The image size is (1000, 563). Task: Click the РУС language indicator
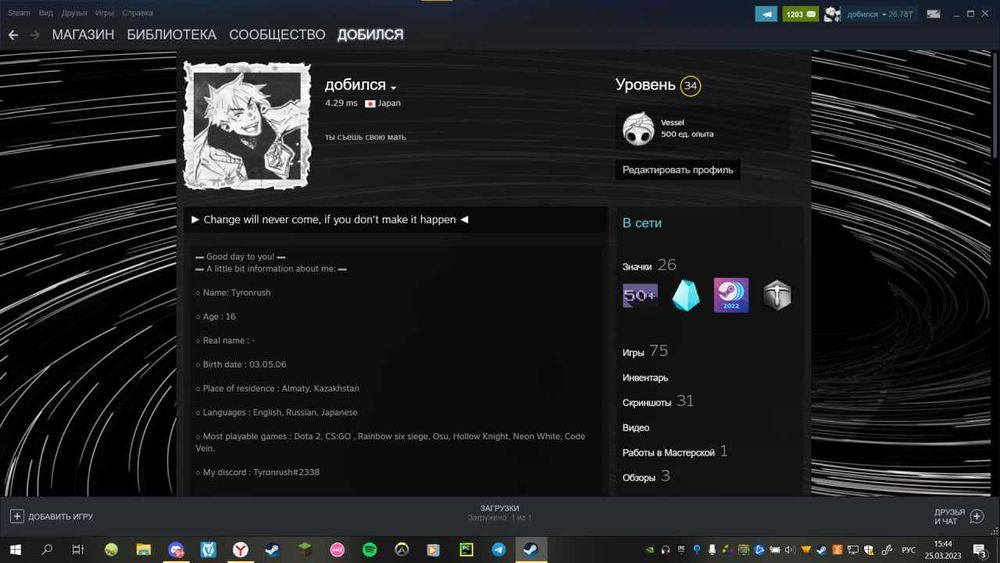(908, 550)
